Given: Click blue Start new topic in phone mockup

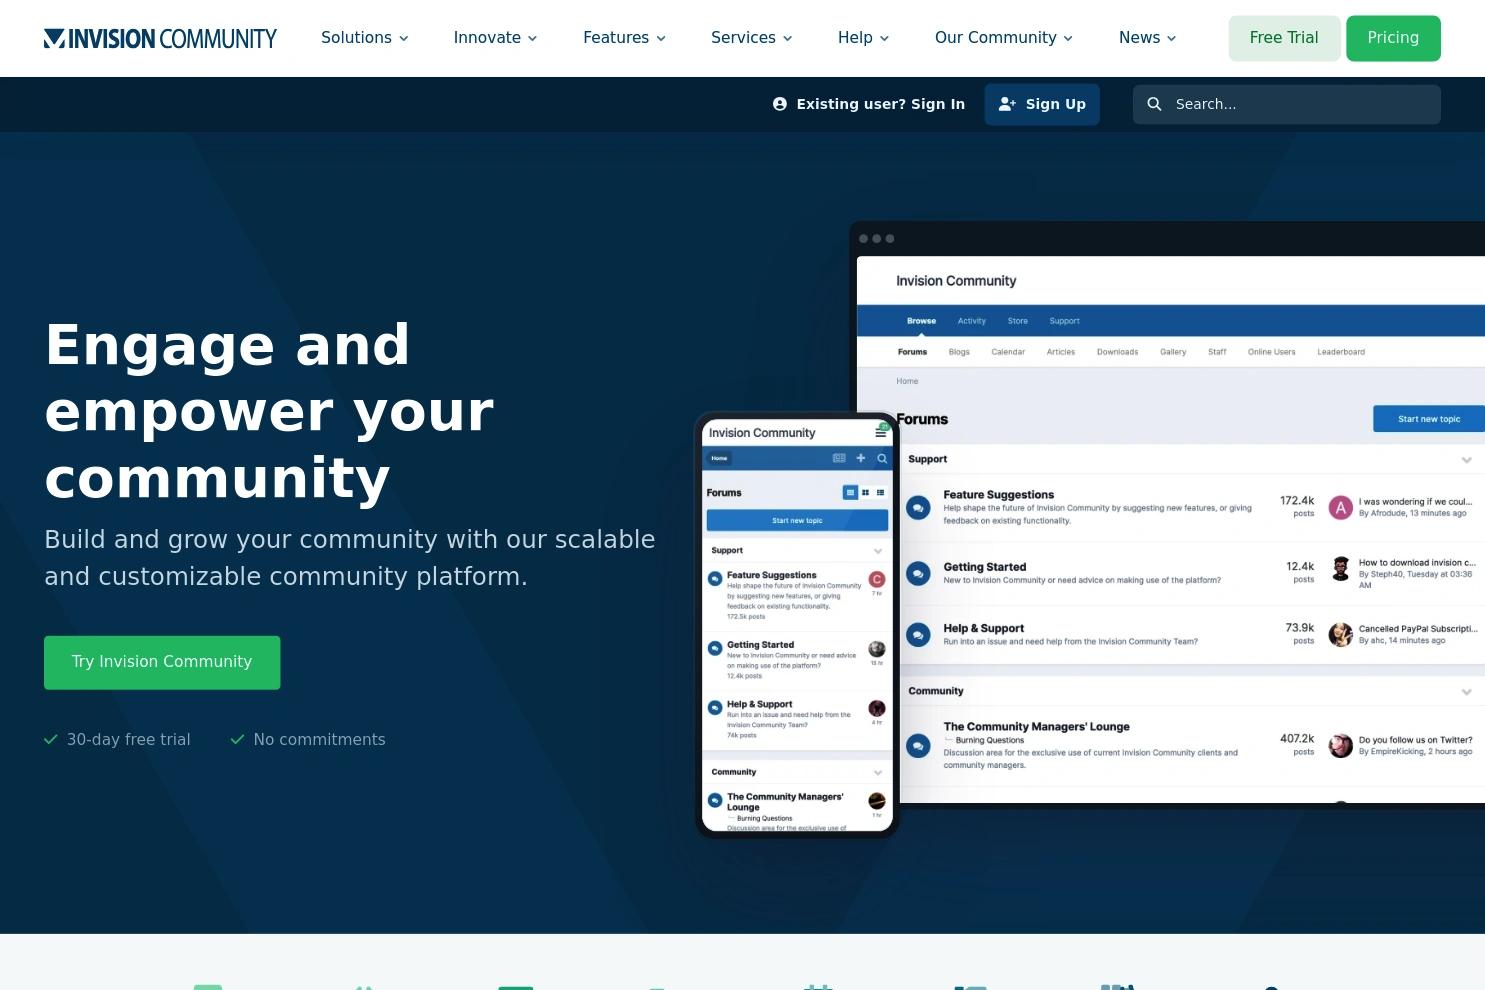Looking at the screenshot, I should tap(797, 521).
